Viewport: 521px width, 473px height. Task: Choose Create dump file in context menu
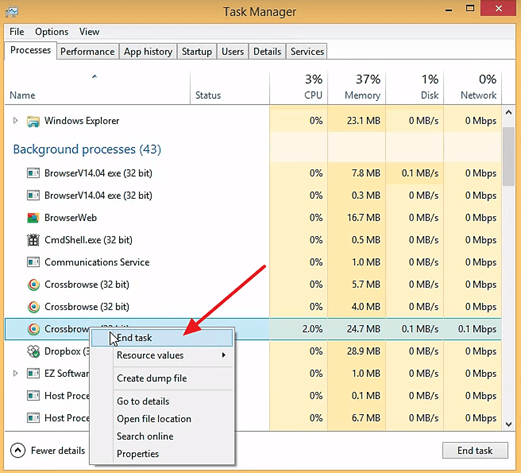162,378
